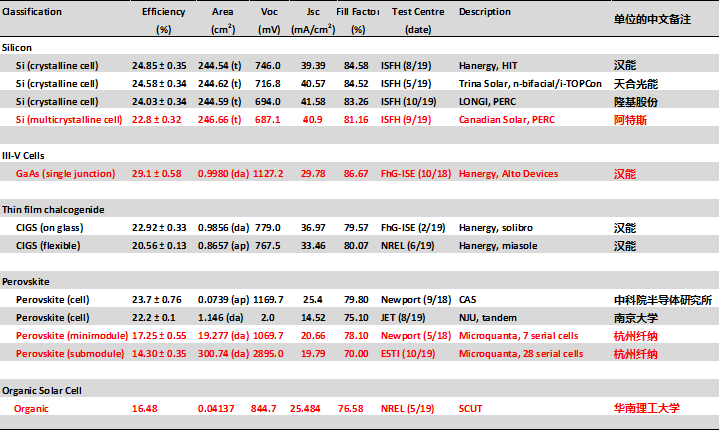Select GaAs (single junction) row label
720x432 pixels.
pyautogui.click(x=65, y=174)
